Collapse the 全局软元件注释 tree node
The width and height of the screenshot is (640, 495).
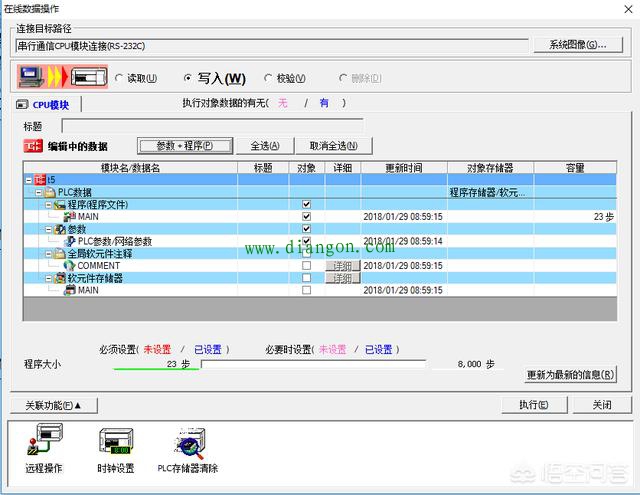(47, 253)
